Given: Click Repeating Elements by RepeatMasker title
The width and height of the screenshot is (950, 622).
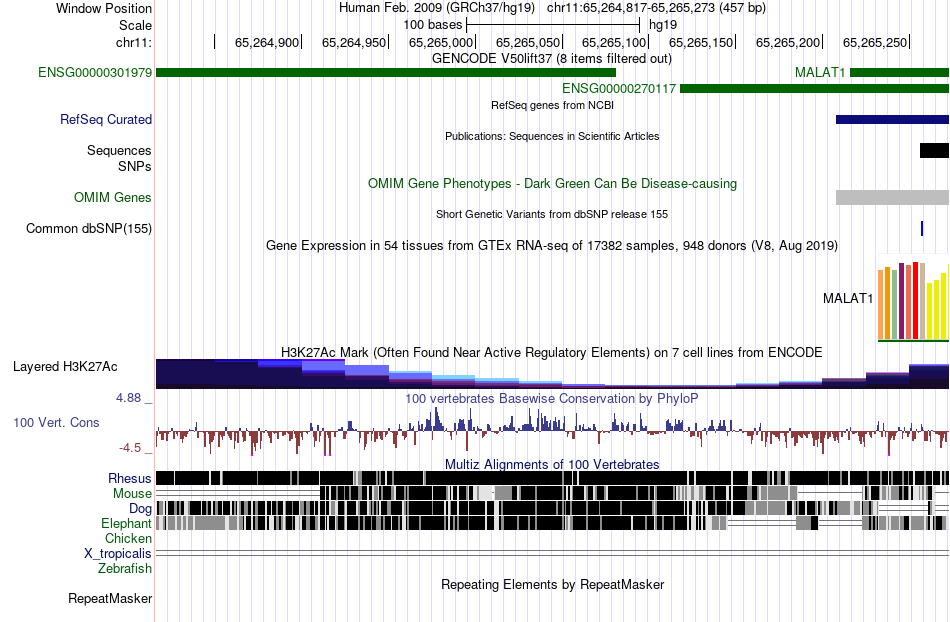Looking at the screenshot, I should point(553,584).
